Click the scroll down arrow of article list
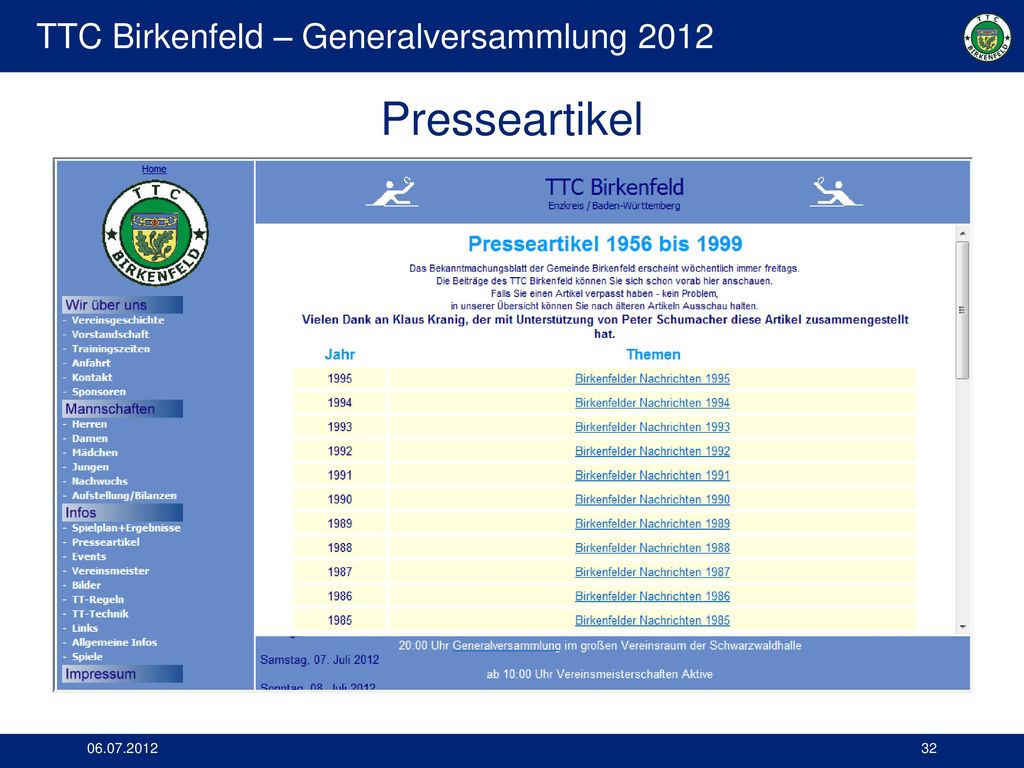Screen dimensions: 1024x768 click(962, 626)
